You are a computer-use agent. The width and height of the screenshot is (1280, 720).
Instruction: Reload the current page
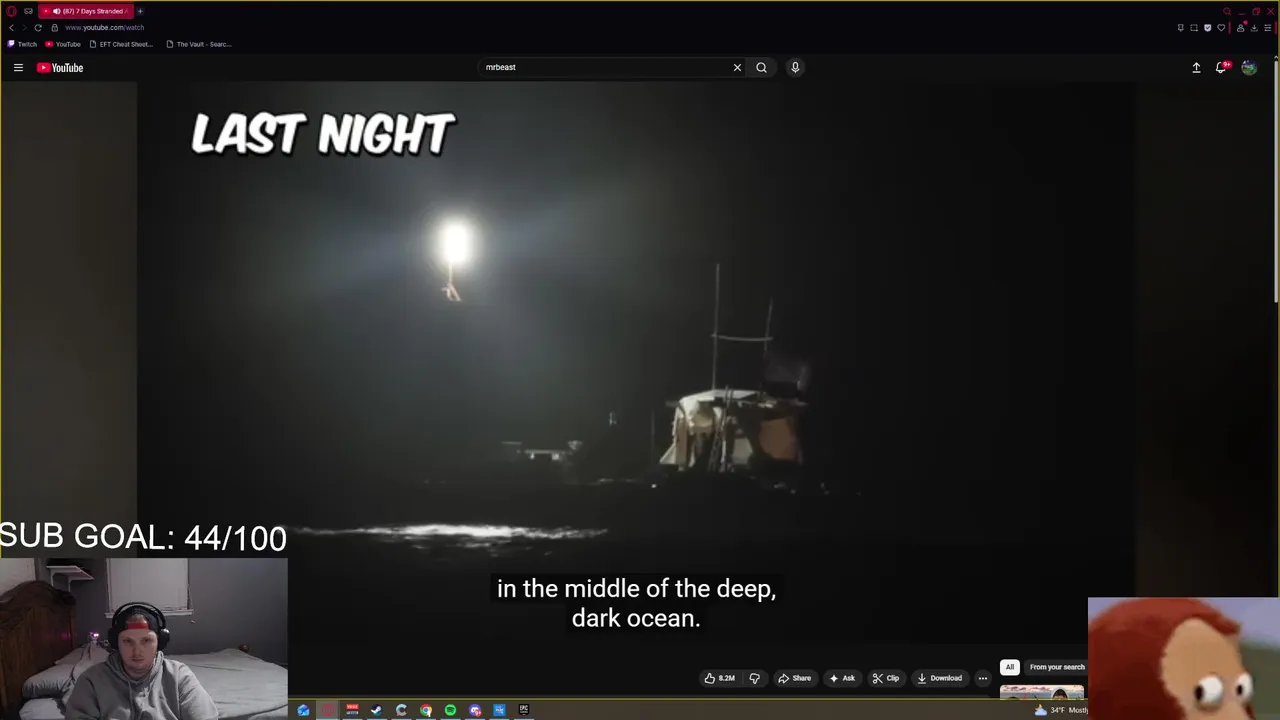[38, 27]
